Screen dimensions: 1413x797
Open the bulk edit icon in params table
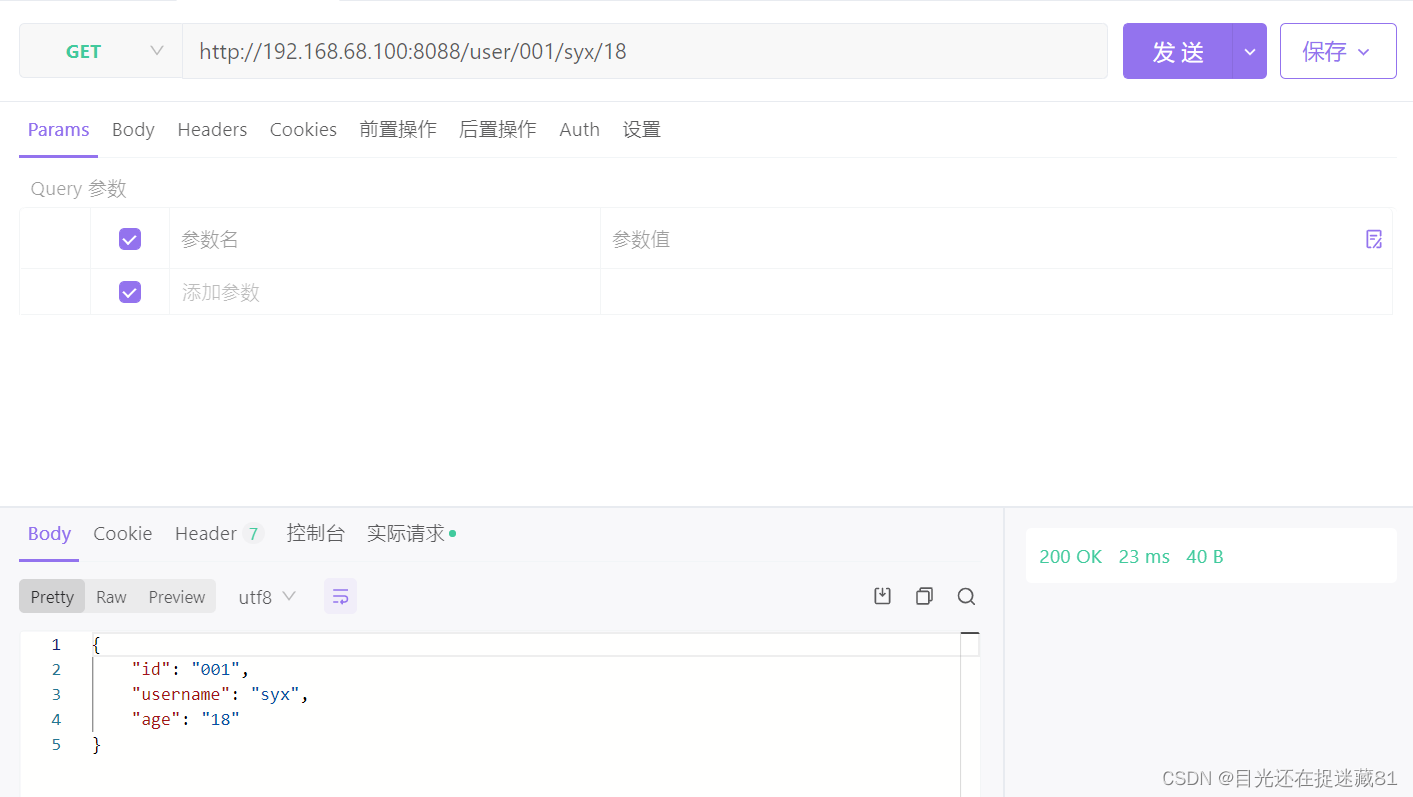1374,239
